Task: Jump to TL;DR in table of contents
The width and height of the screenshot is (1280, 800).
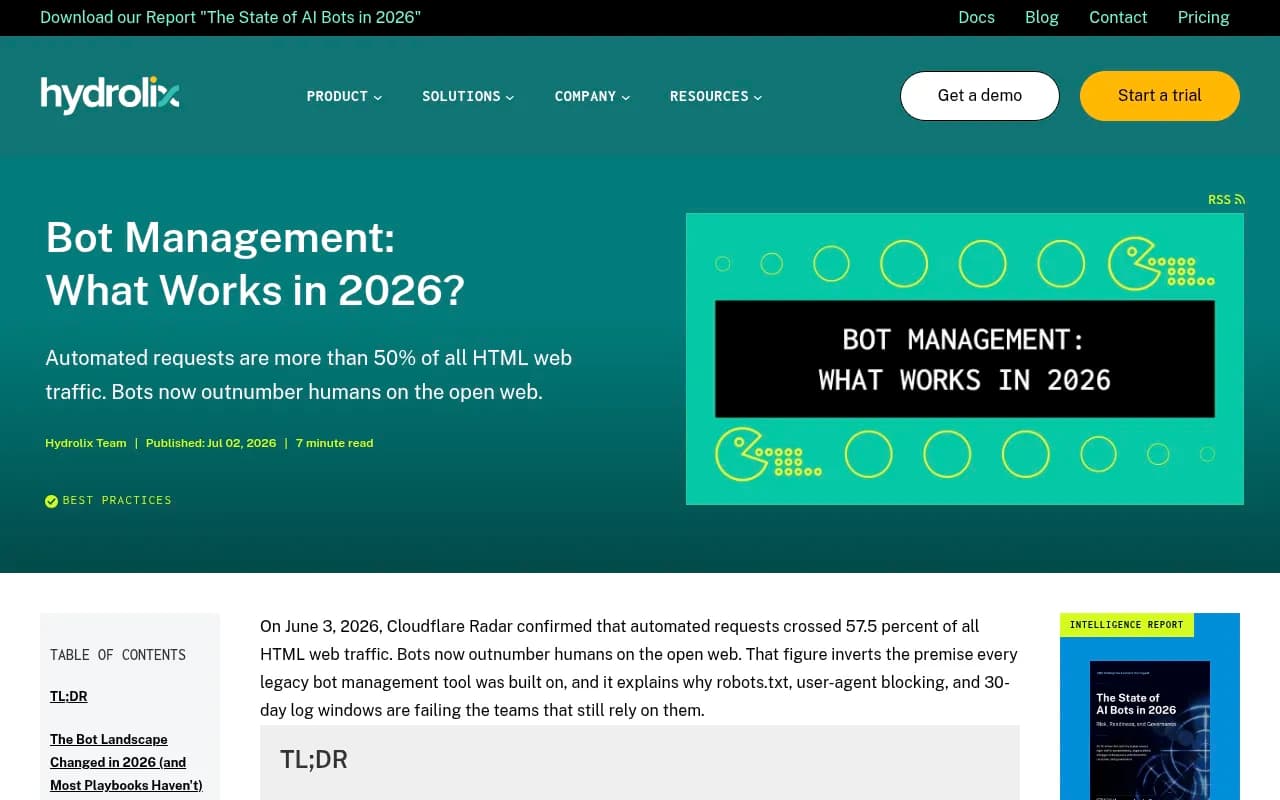Action: pyautogui.click(x=69, y=696)
